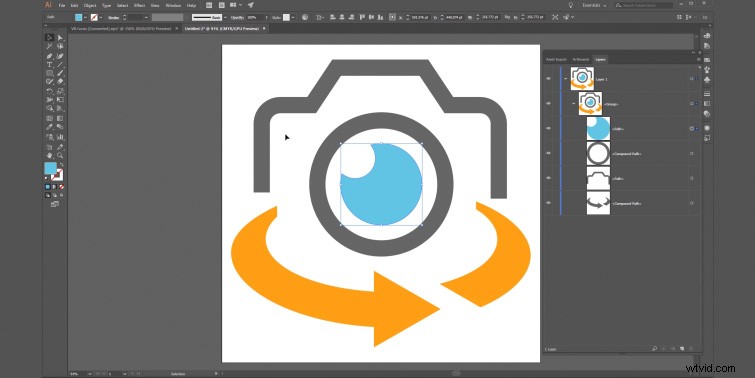
Task: Switch to the Asset Export tab
Action: click(x=556, y=59)
